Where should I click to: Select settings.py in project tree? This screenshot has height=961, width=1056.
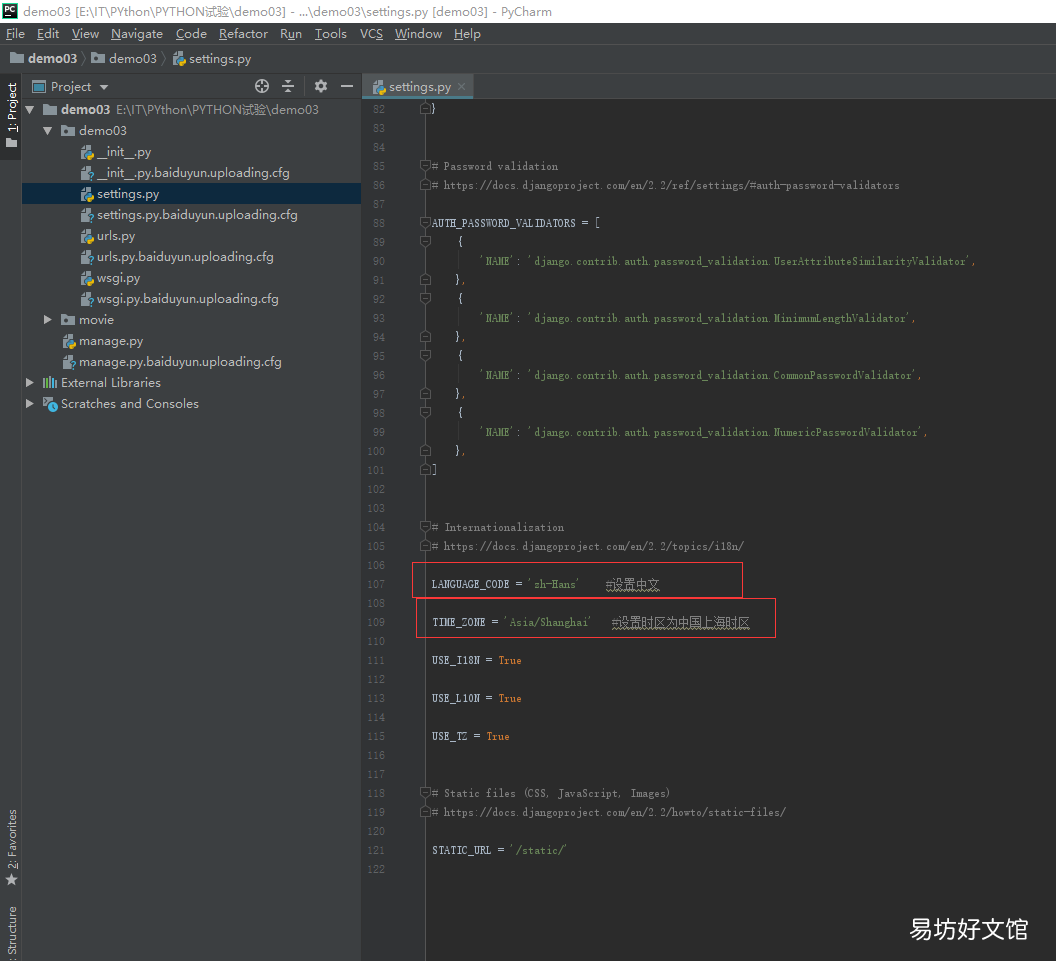pyautogui.click(x=128, y=194)
